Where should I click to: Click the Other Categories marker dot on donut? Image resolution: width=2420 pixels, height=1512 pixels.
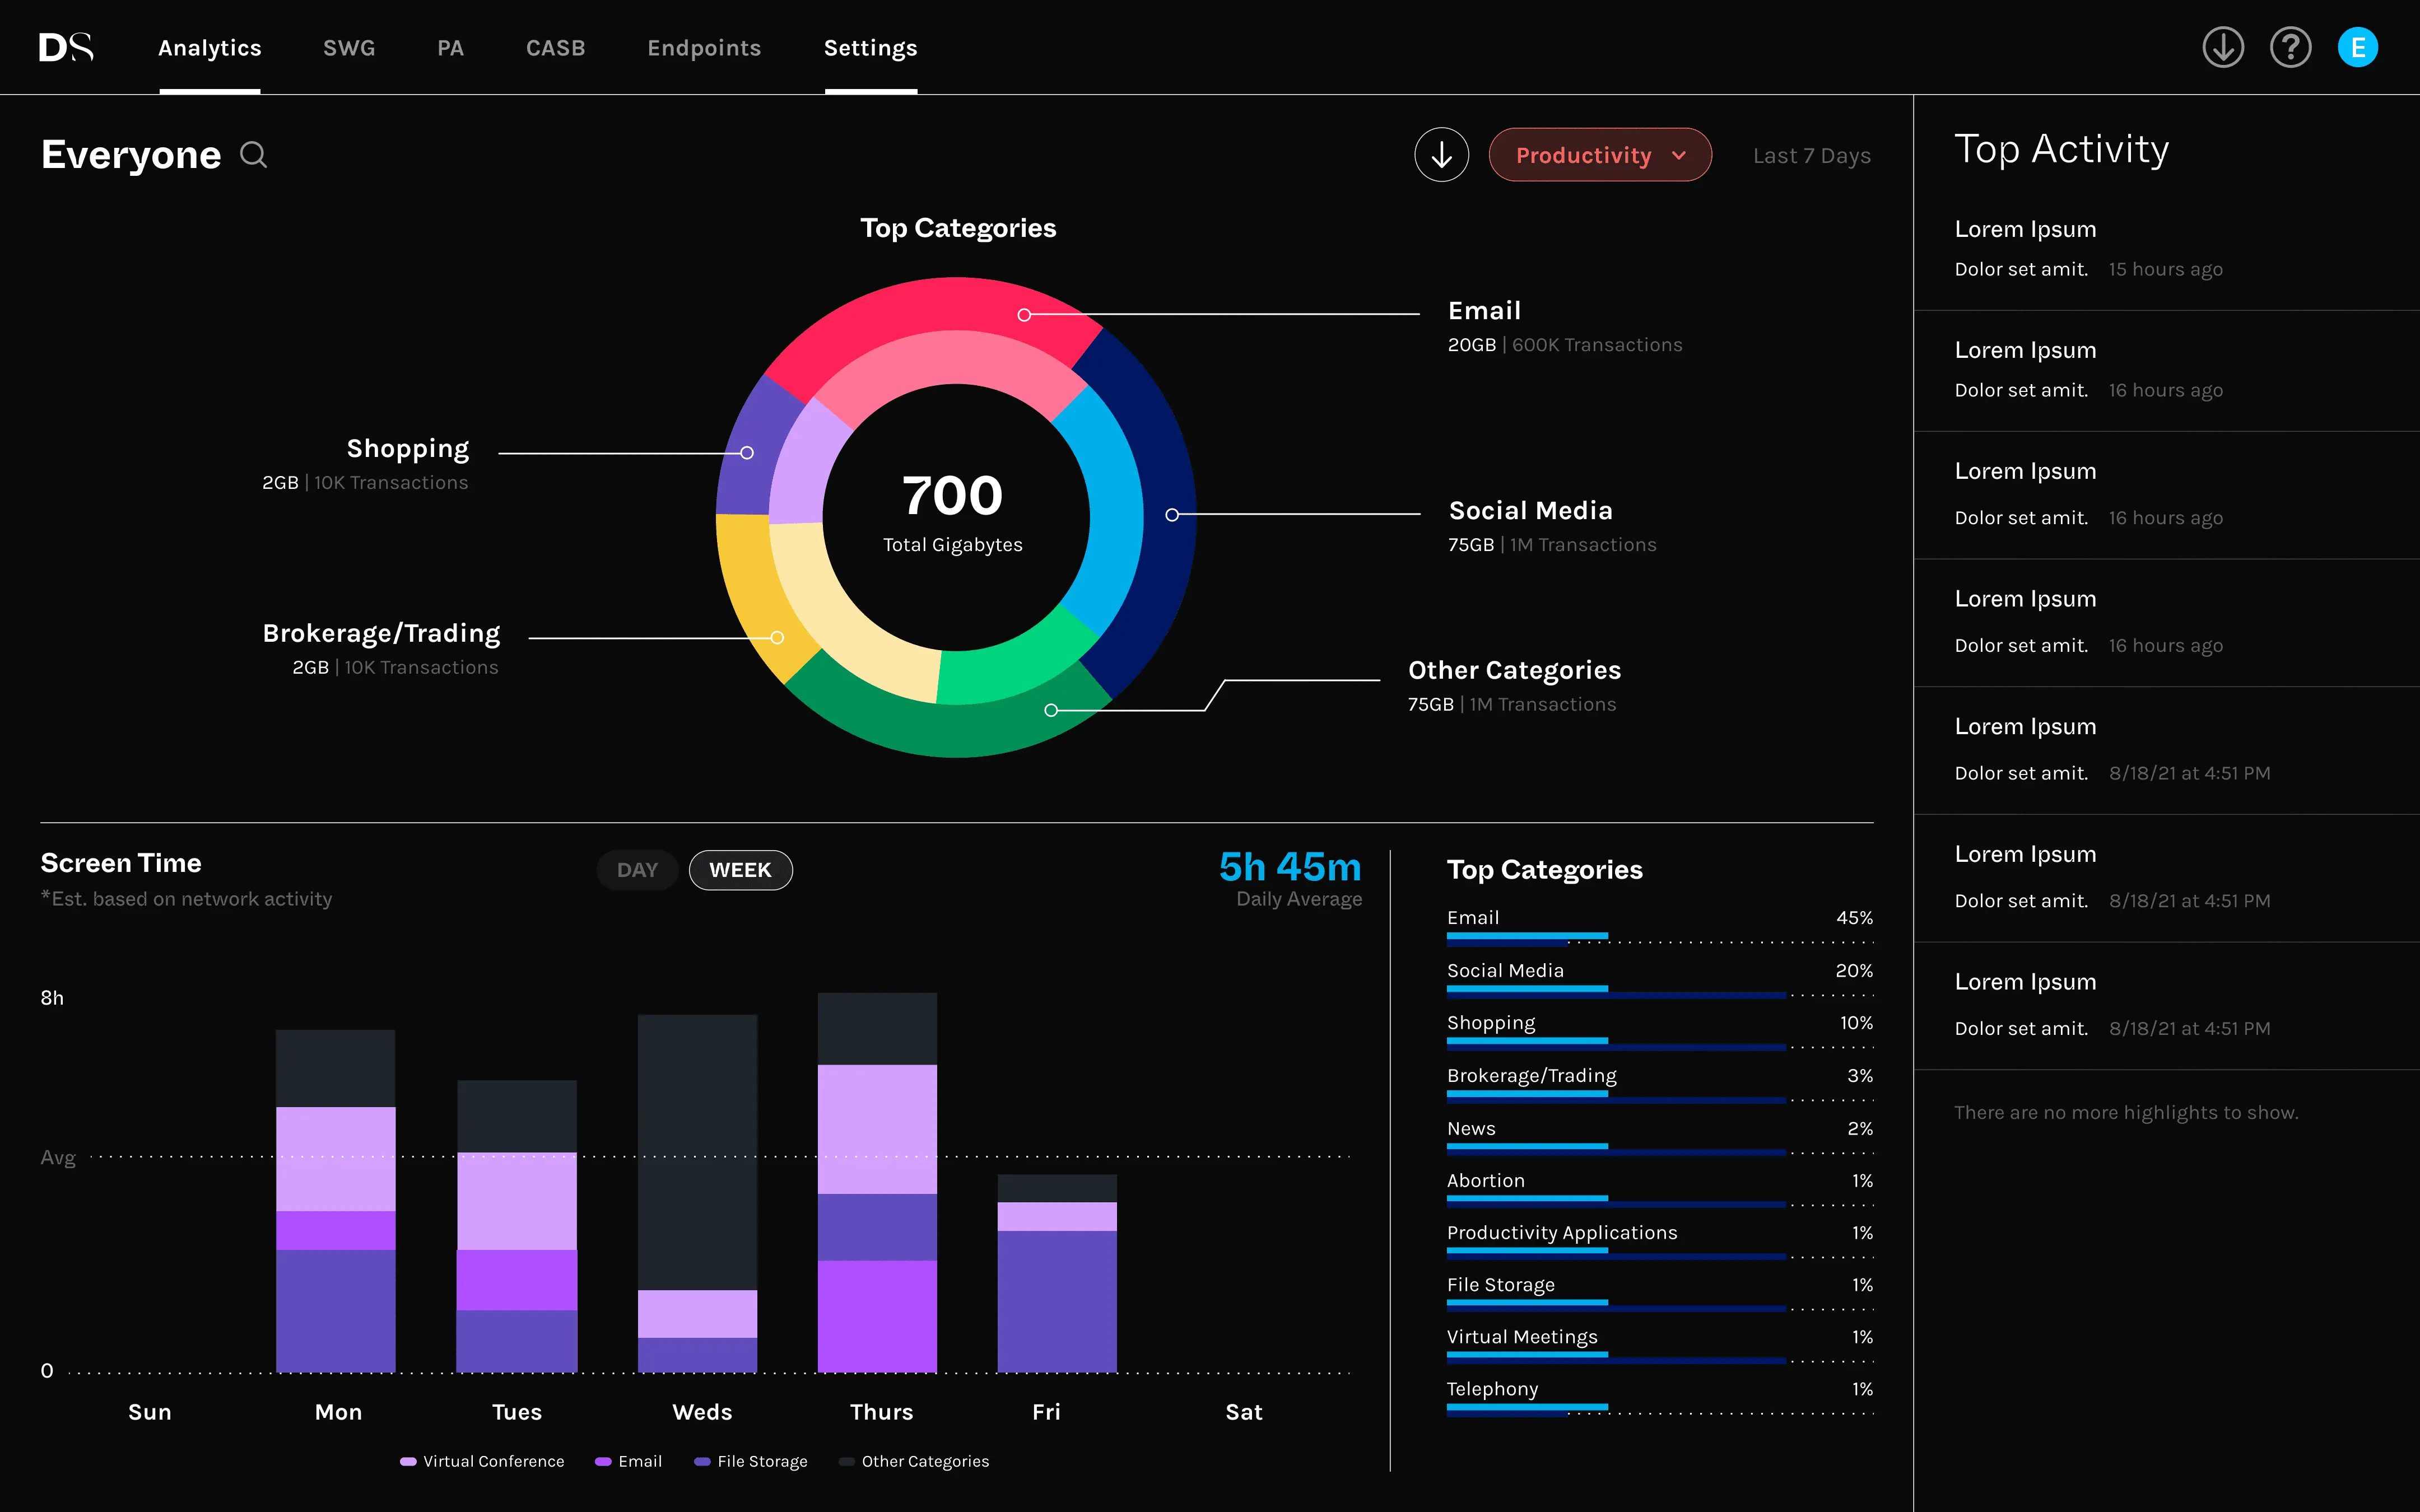tap(1051, 710)
